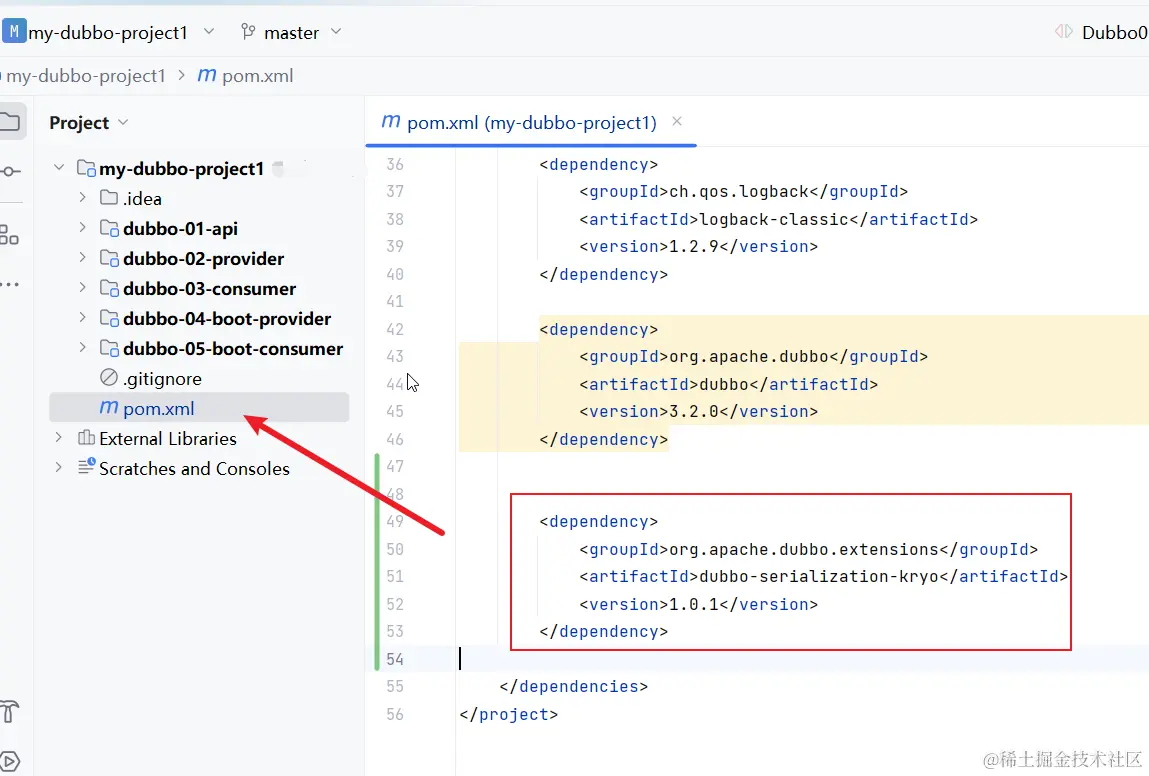Screen dimensions: 1149x776
Task: Open the Commit tool window icon
Action: pyautogui.click(x=9, y=172)
